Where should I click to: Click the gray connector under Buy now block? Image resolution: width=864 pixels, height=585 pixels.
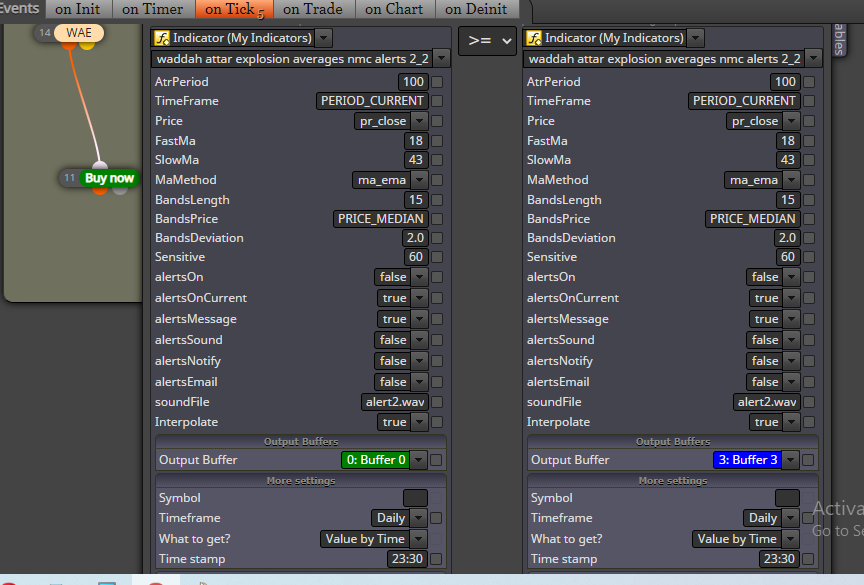coord(120,191)
